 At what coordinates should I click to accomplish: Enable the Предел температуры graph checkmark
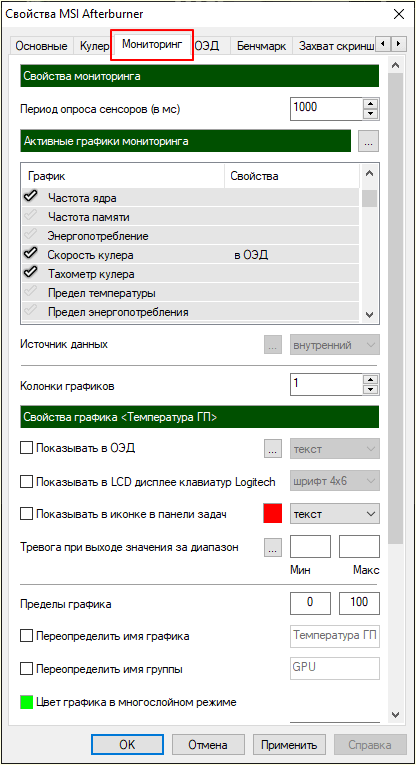[30, 292]
